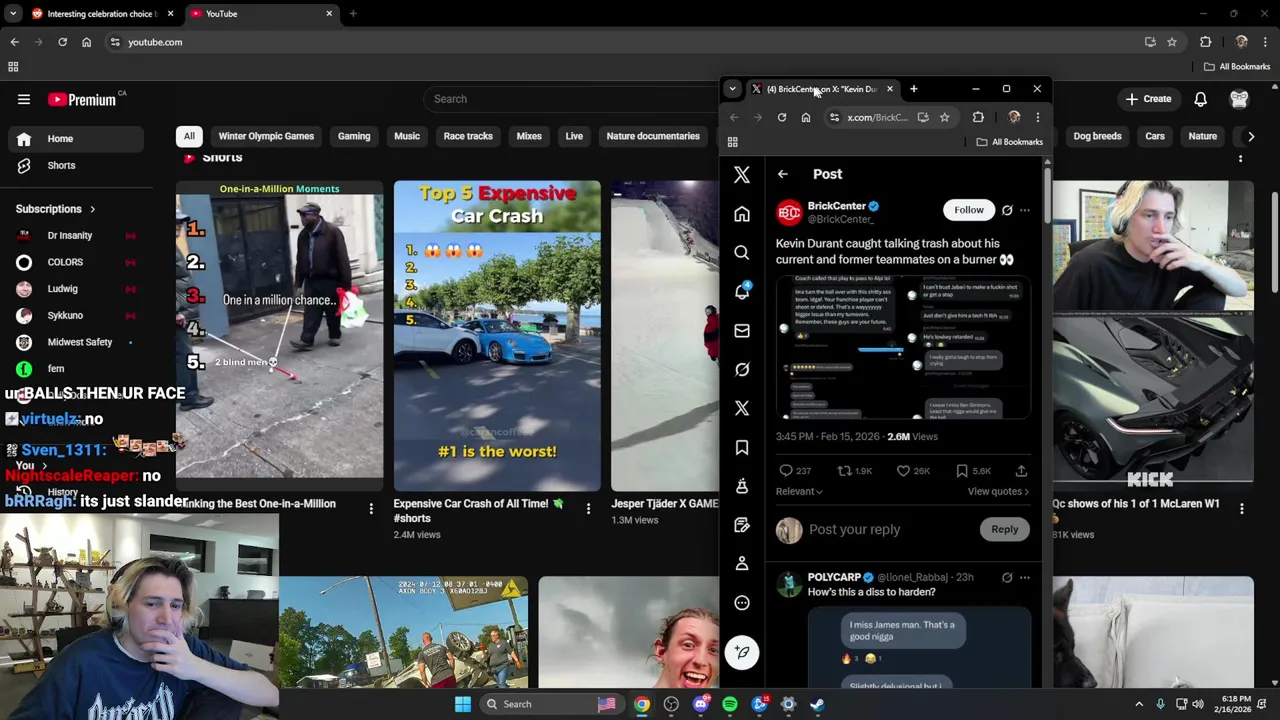Select Nature documentaries filter chip
Viewport: 1280px width, 720px height.
point(653,136)
